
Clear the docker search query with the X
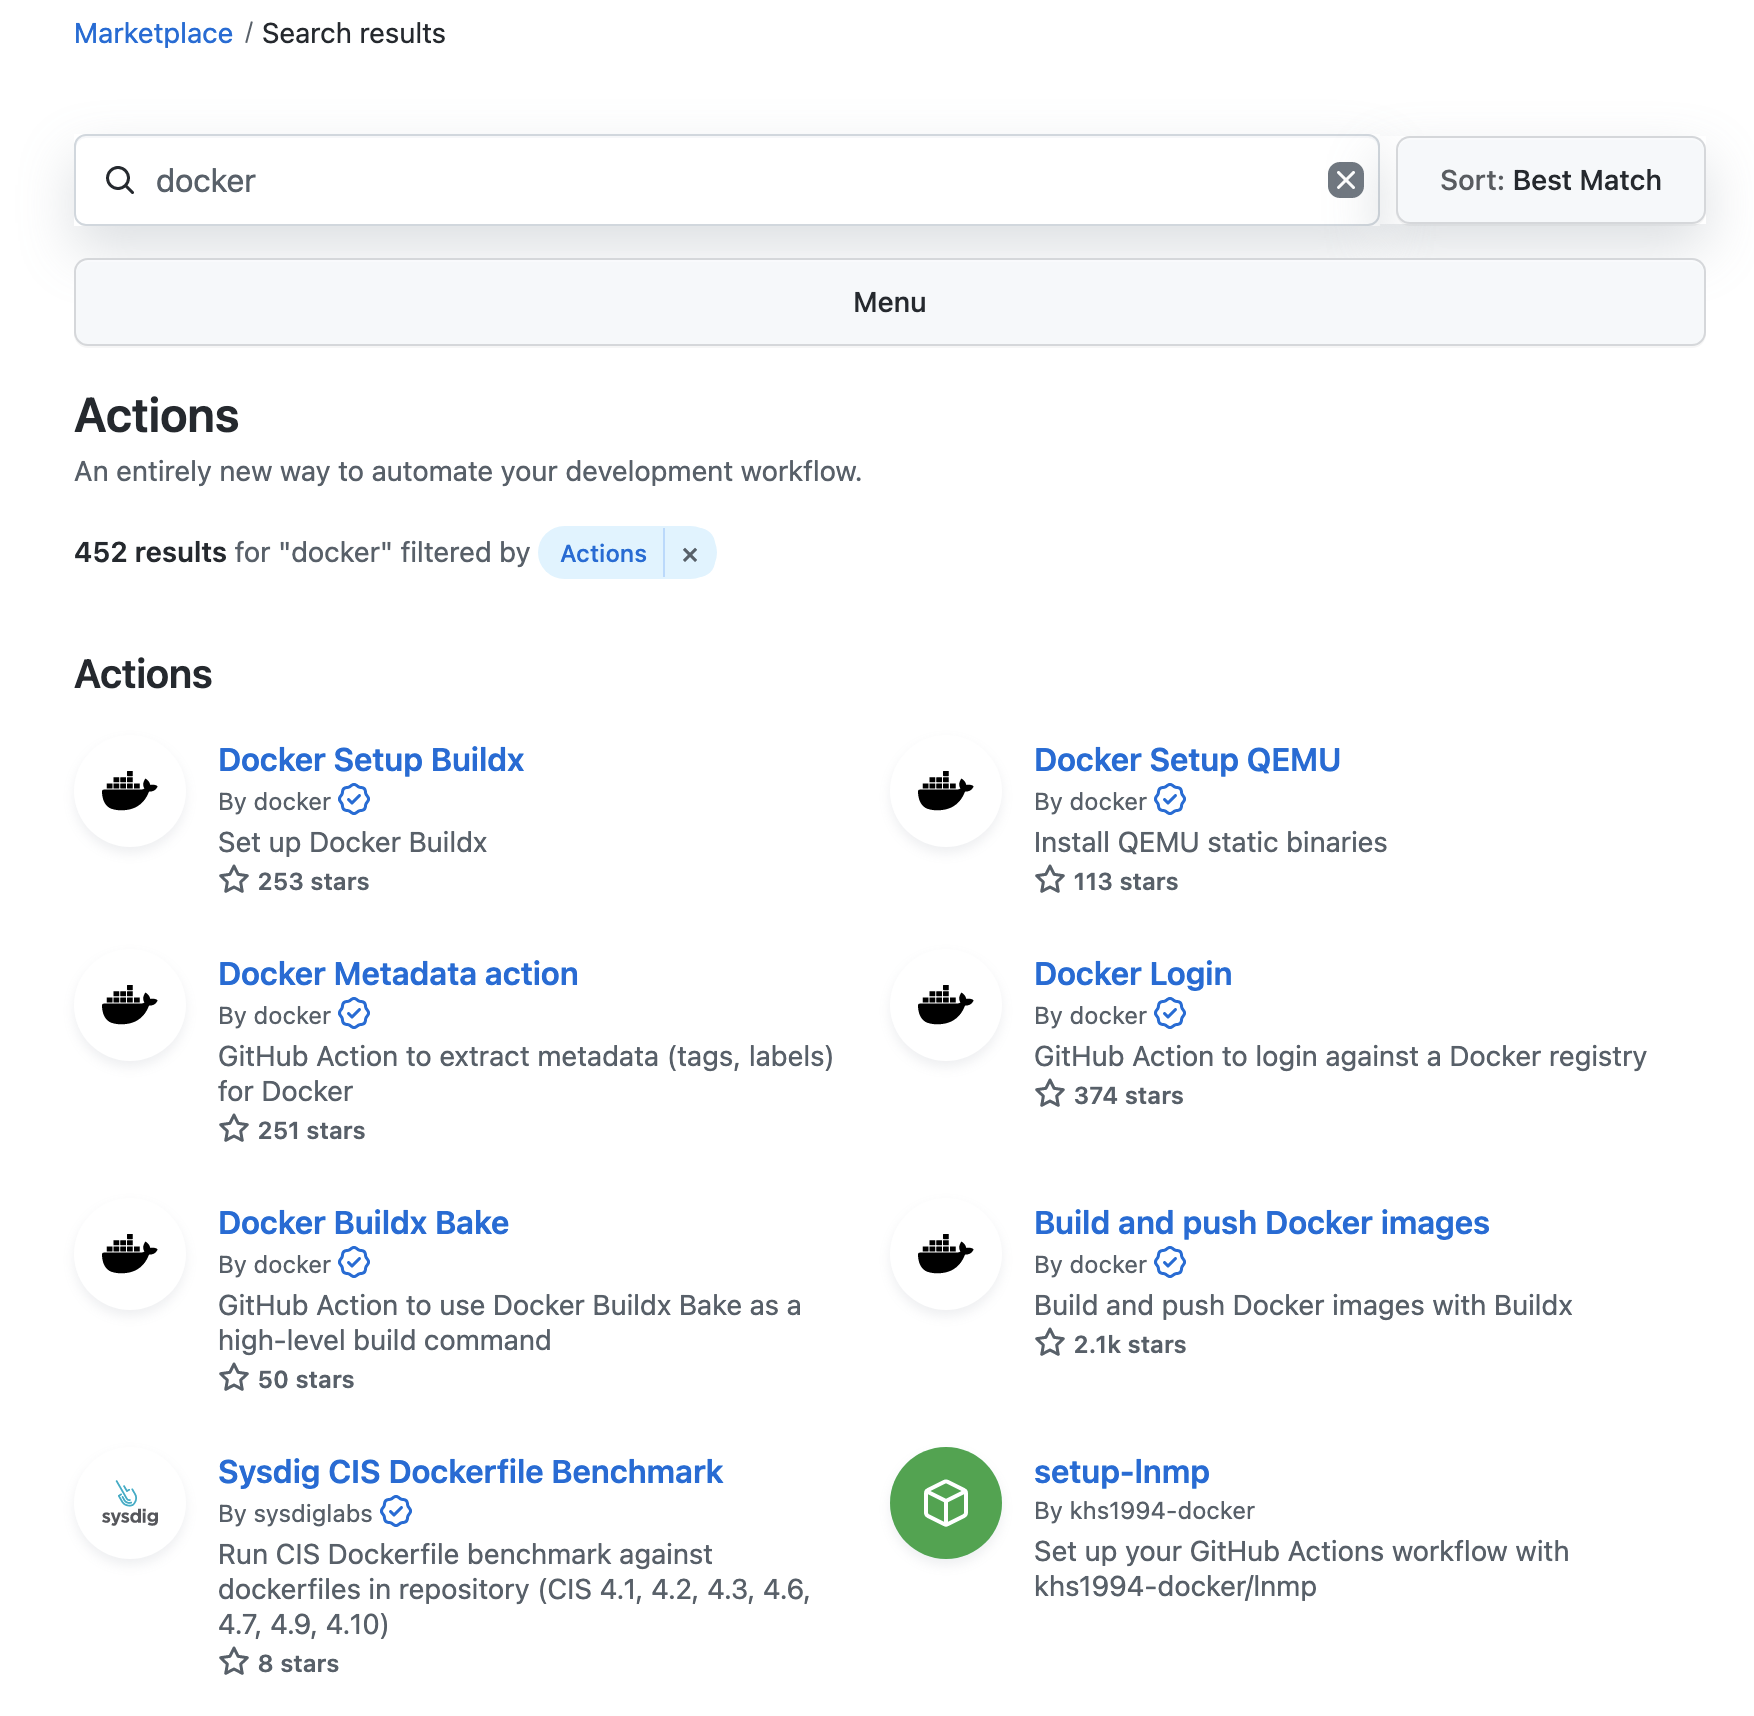1346,180
